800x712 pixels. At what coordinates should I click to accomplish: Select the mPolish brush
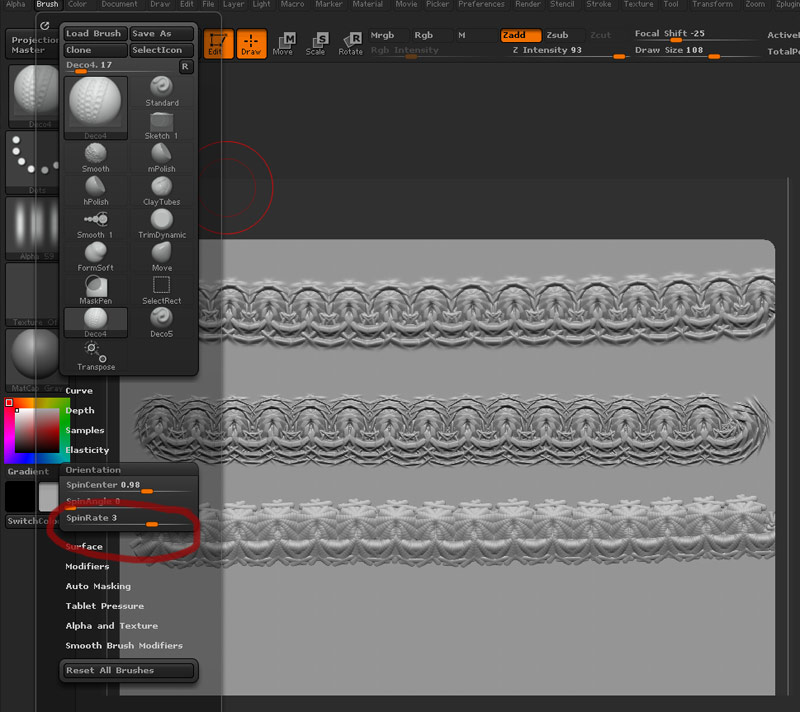point(161,158)
